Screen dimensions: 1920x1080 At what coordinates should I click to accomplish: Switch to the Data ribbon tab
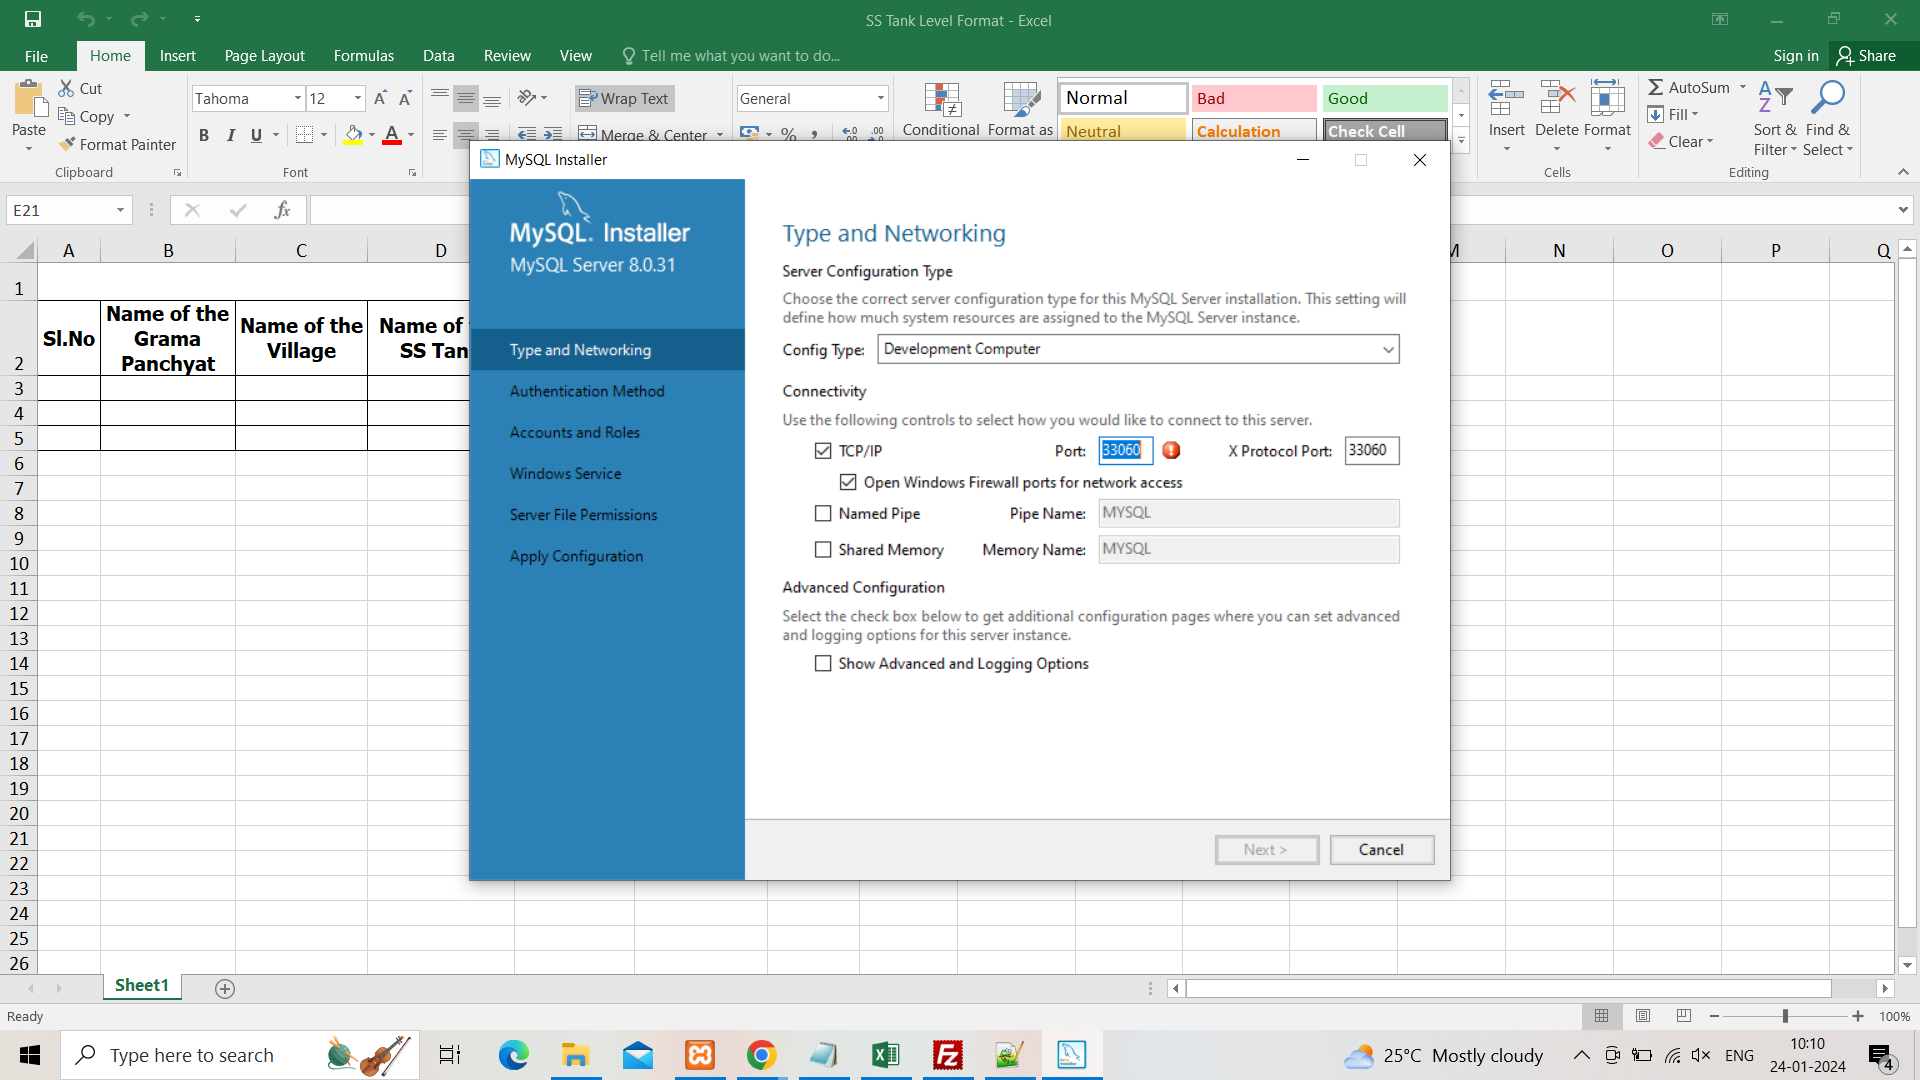click(438, 56)
